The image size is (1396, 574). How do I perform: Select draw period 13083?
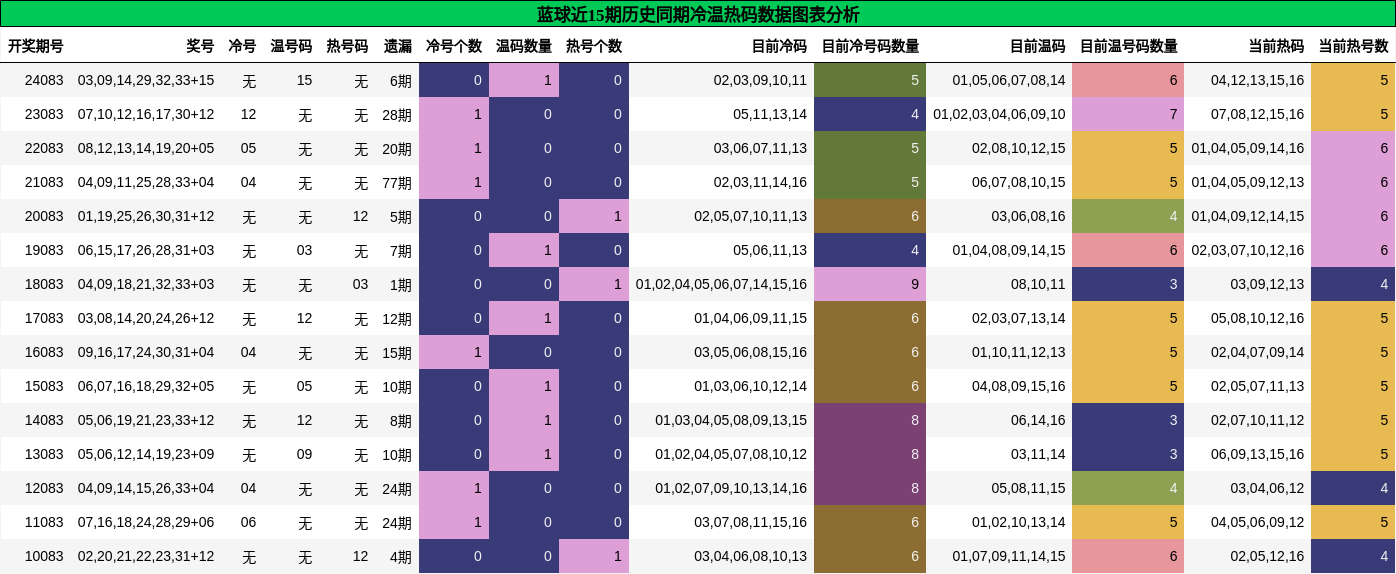click(44, 454)
